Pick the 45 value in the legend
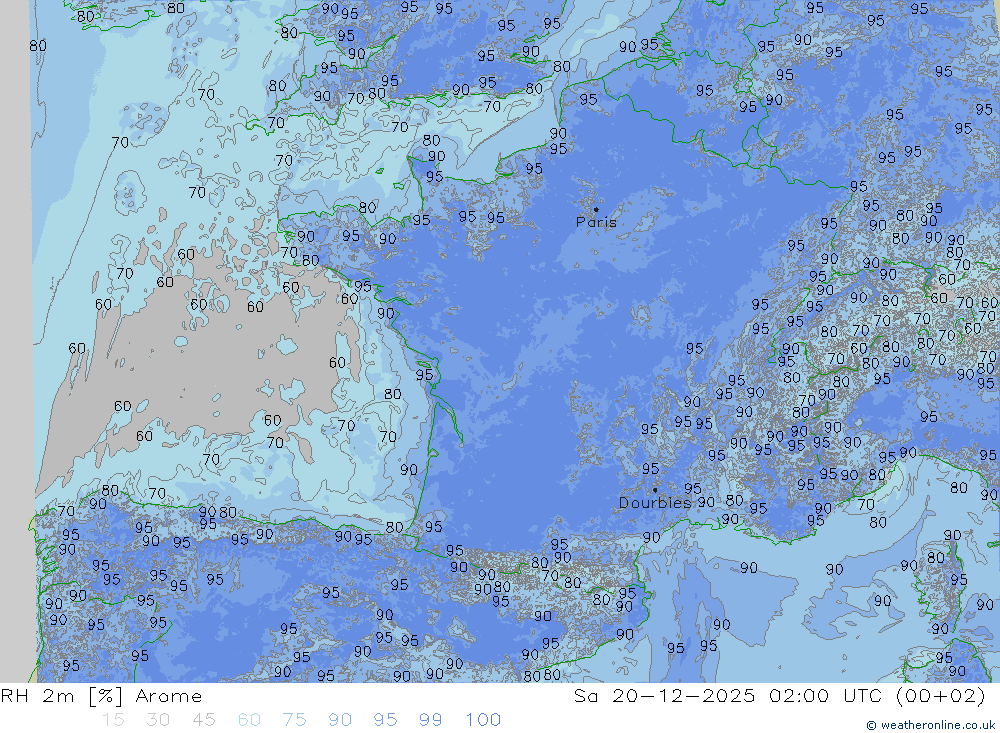Screen dimensions: 1000x733 204,720
